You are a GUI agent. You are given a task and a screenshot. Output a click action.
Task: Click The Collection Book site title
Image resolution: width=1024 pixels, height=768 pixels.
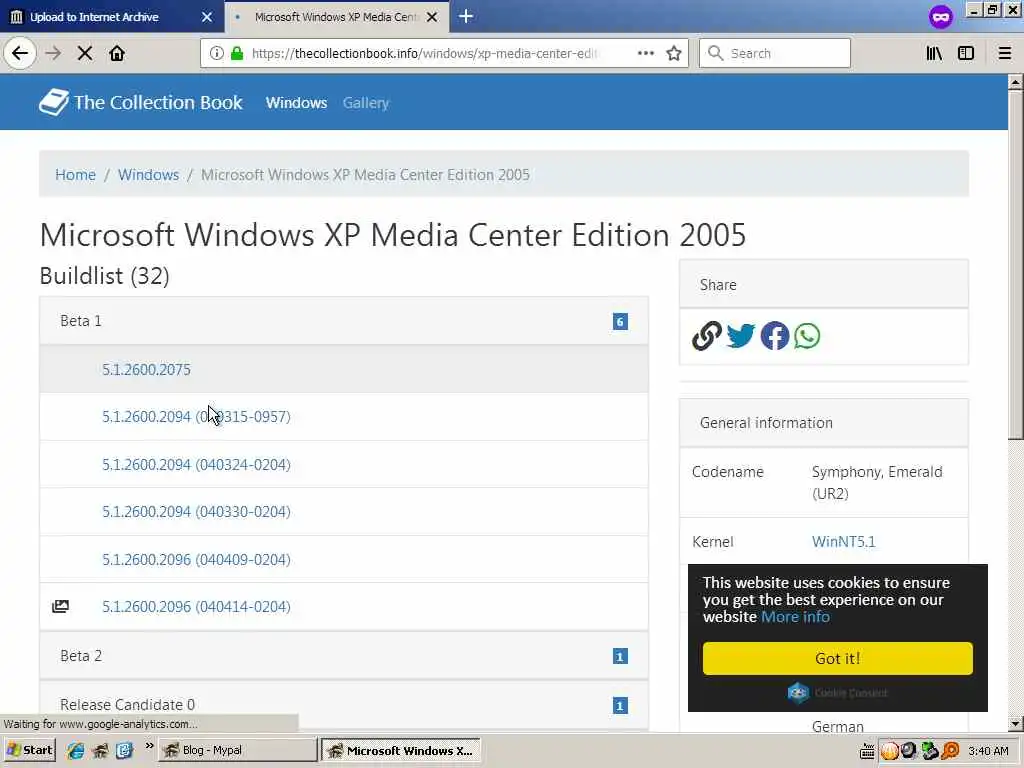point(158,103)
